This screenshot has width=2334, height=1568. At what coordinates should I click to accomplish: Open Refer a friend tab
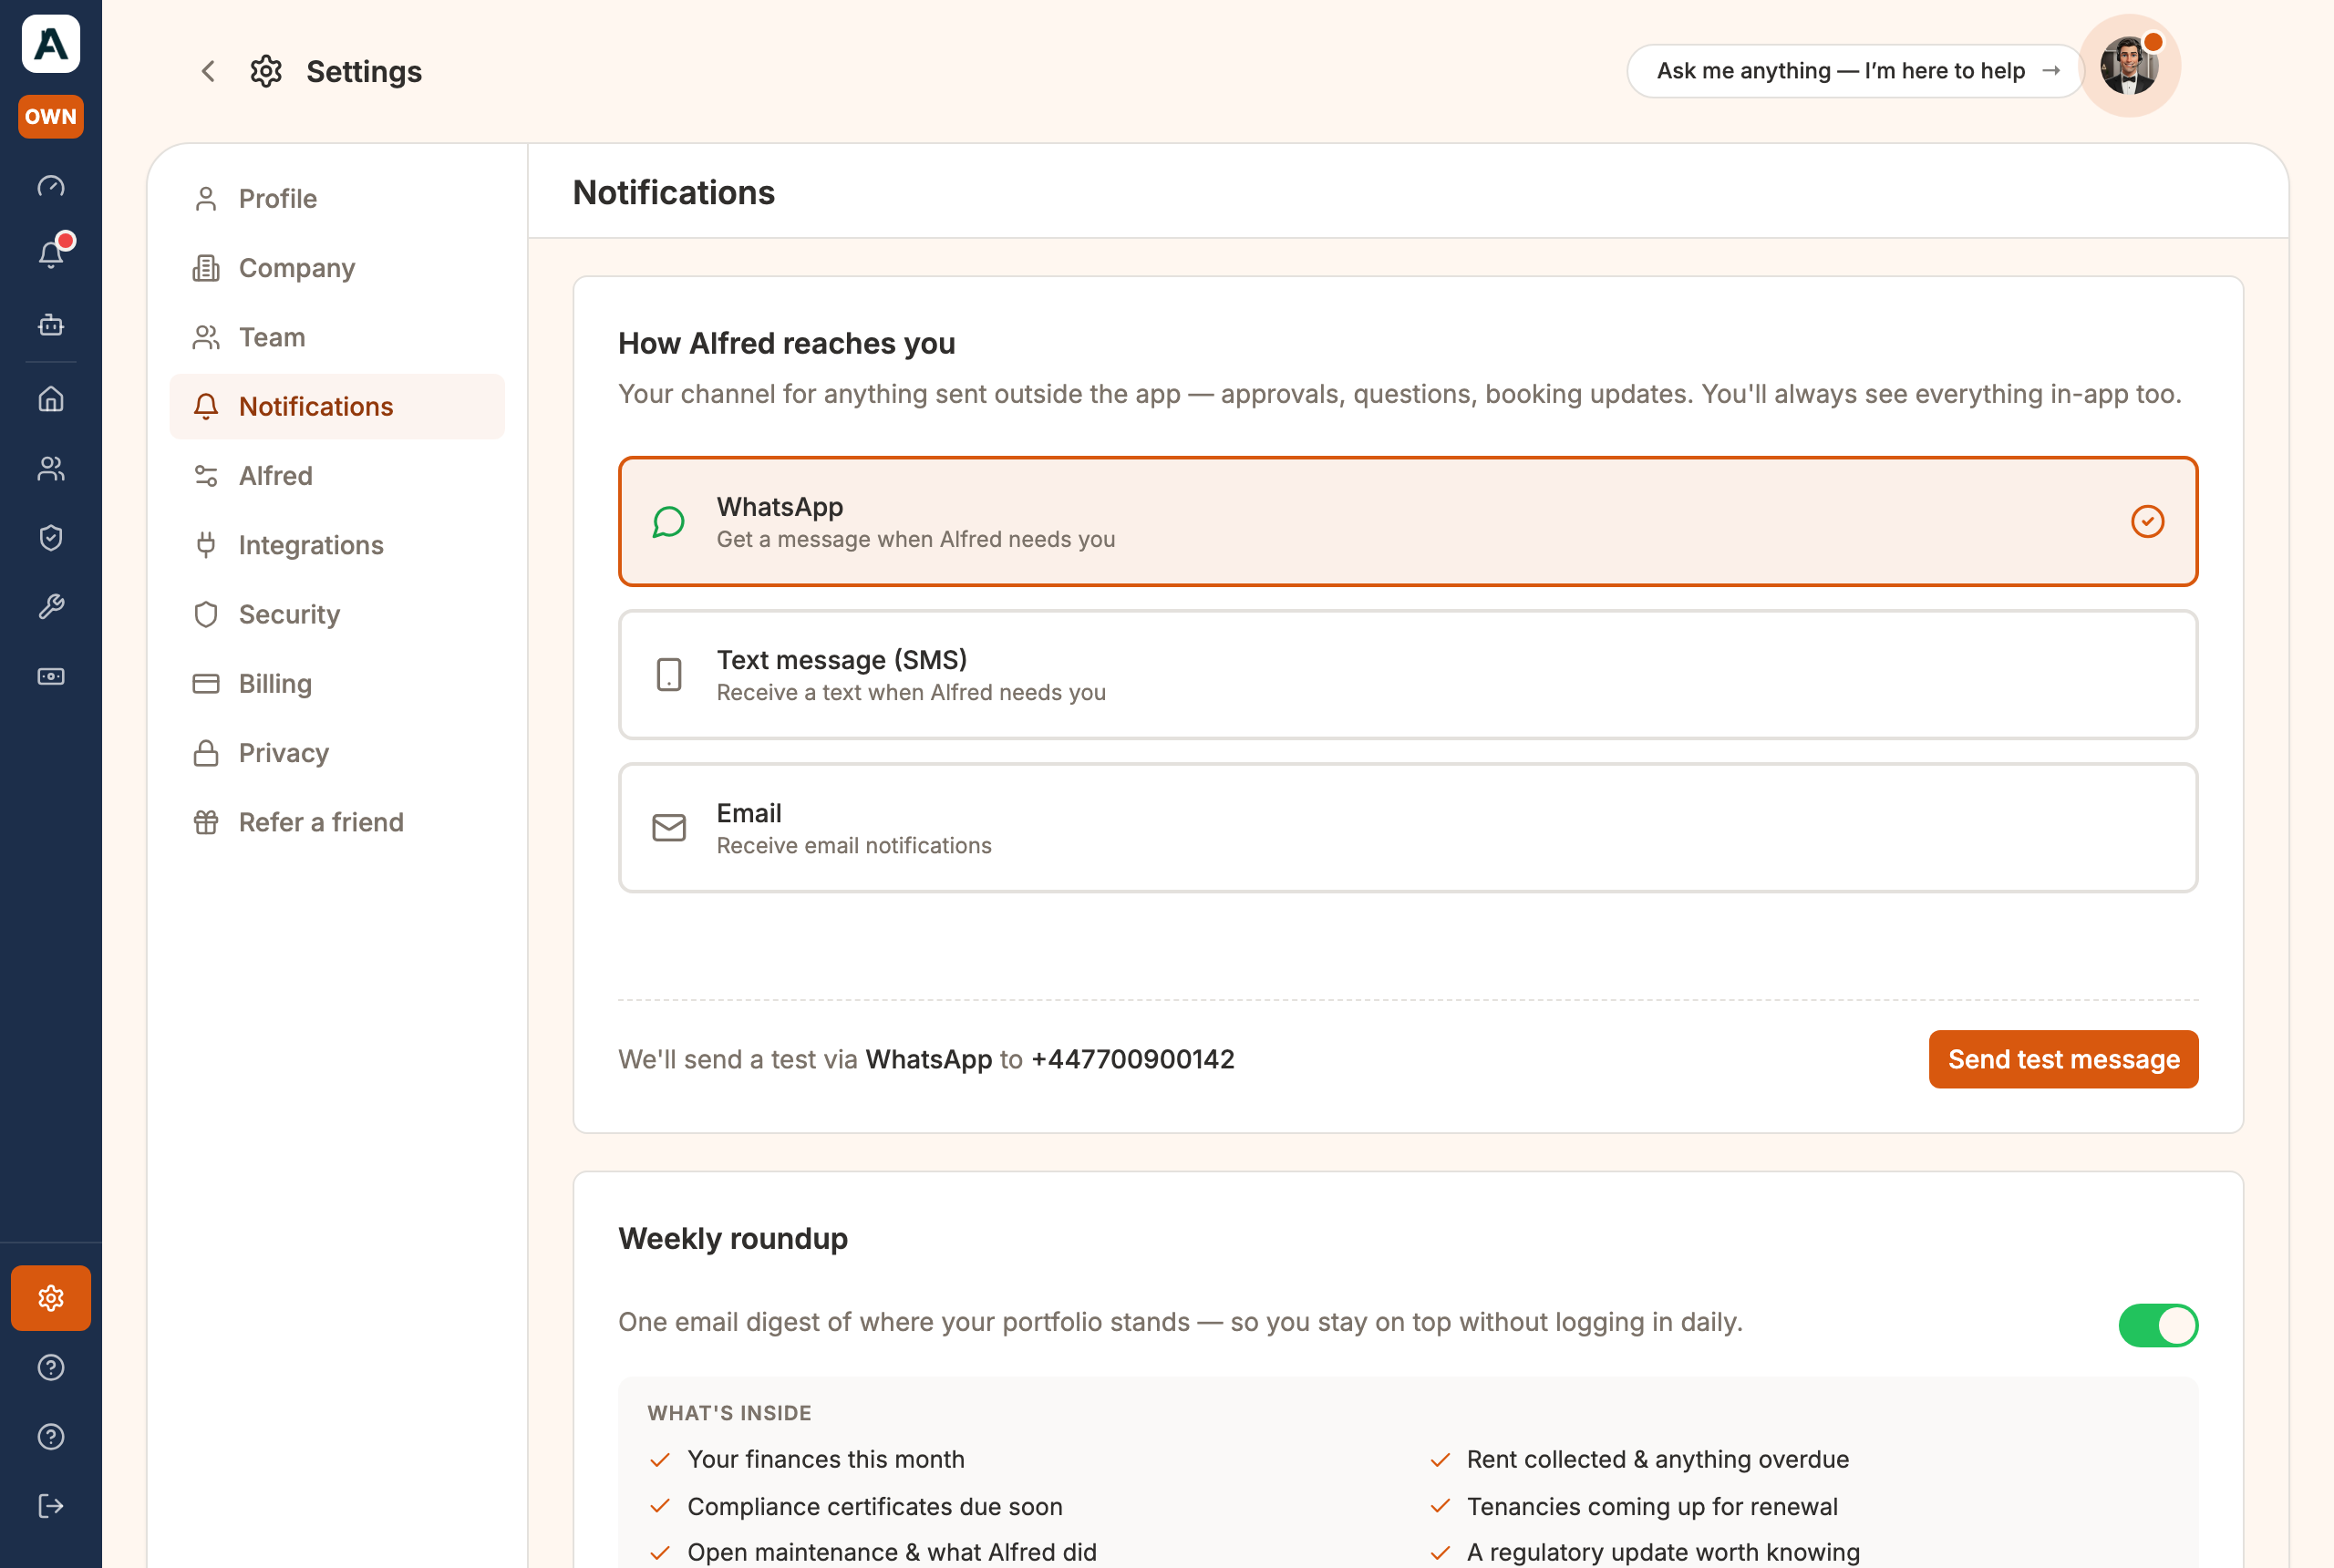[337, 822]
